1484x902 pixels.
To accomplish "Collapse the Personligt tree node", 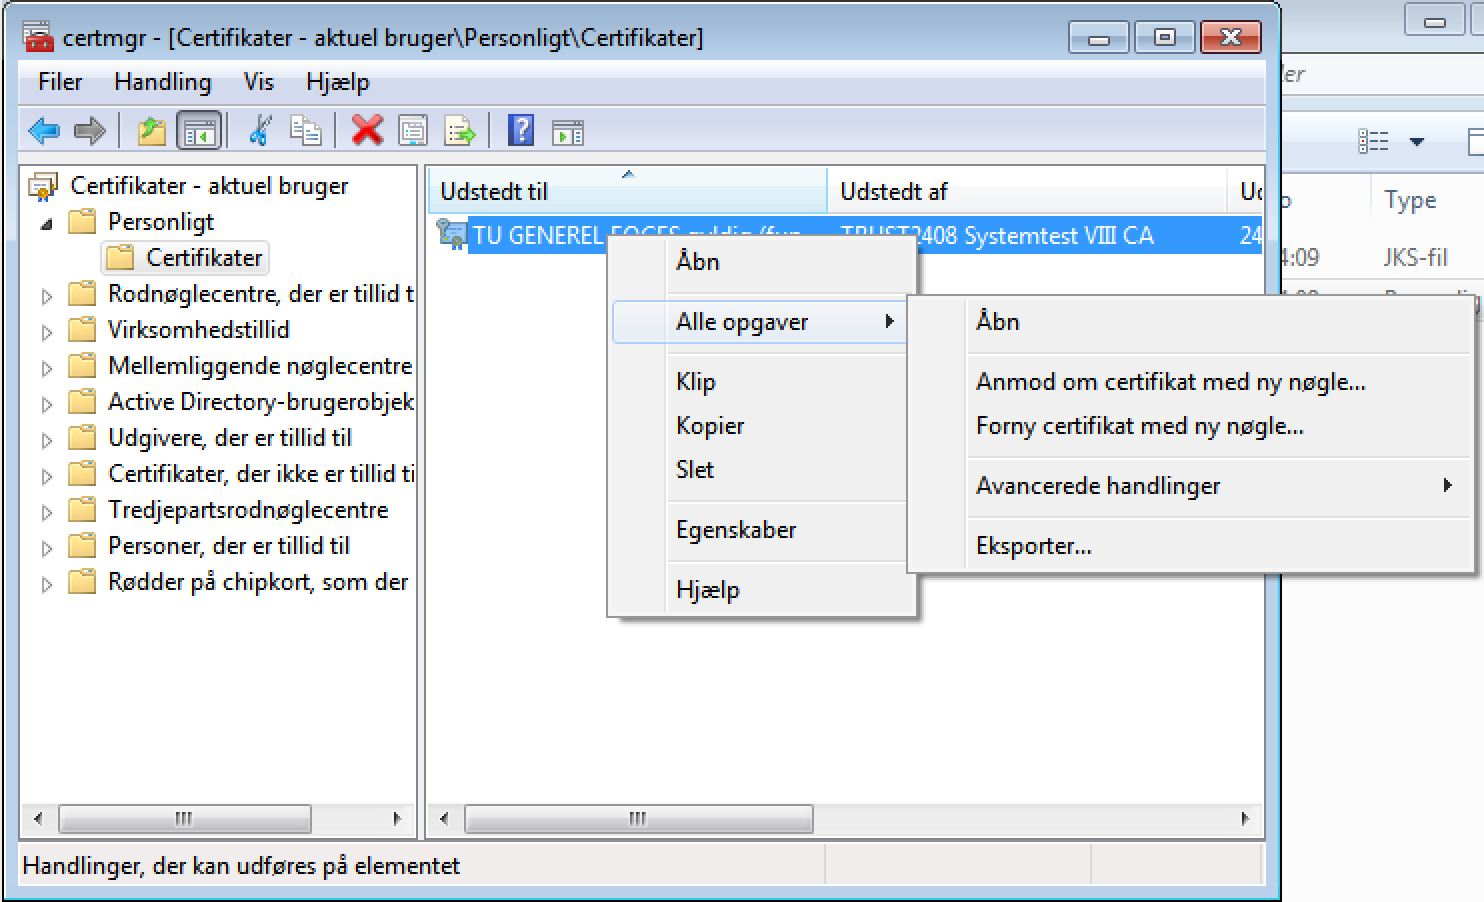I will (x=46, y=223).
